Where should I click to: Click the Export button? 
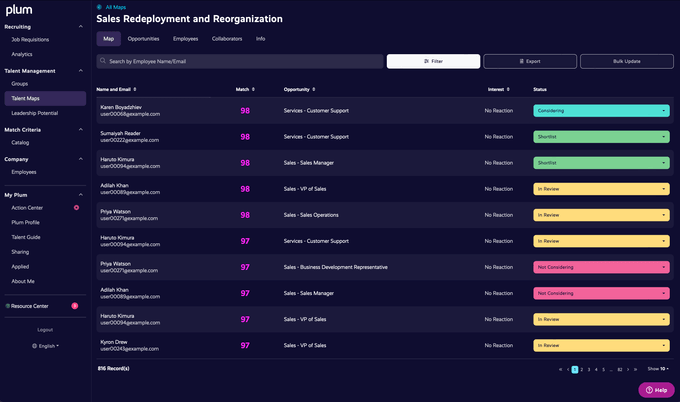pyautogui.click(x=530, y=61)
